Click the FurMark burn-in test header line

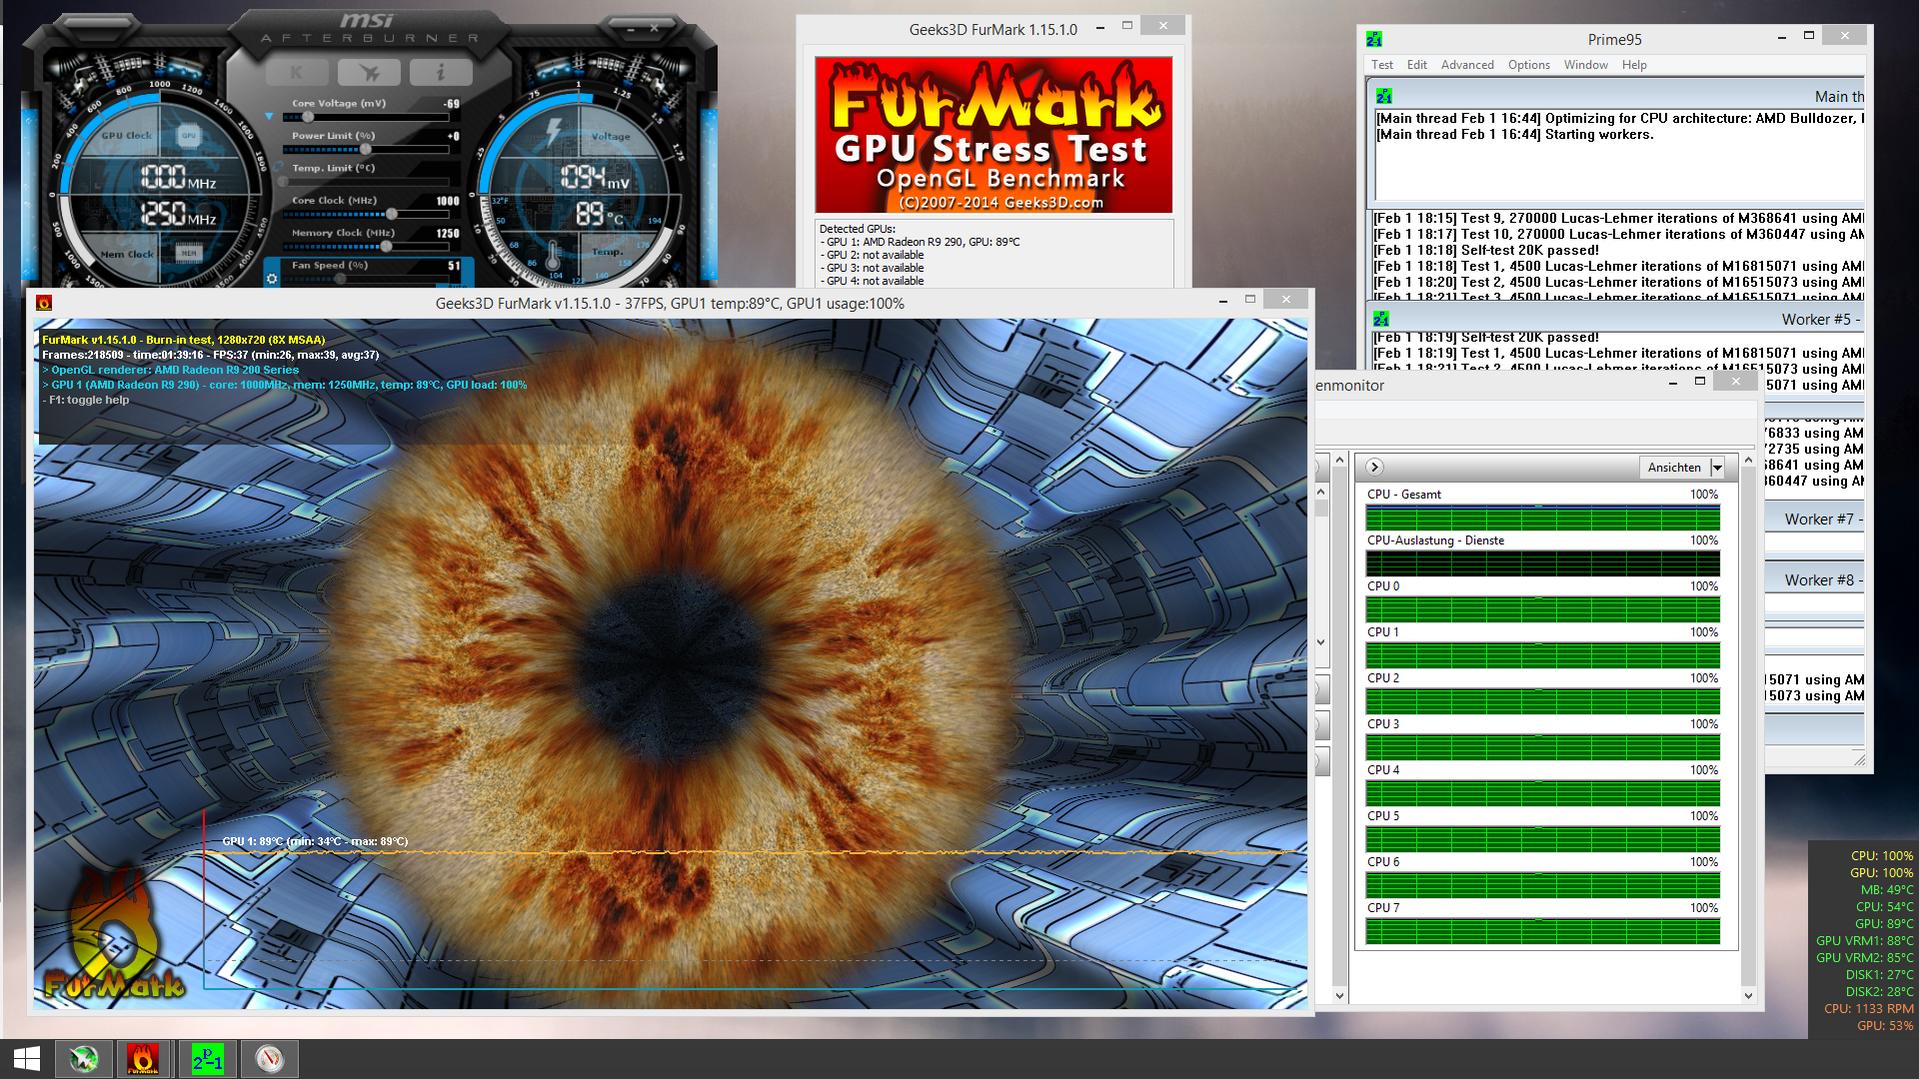tap(184, 340)
